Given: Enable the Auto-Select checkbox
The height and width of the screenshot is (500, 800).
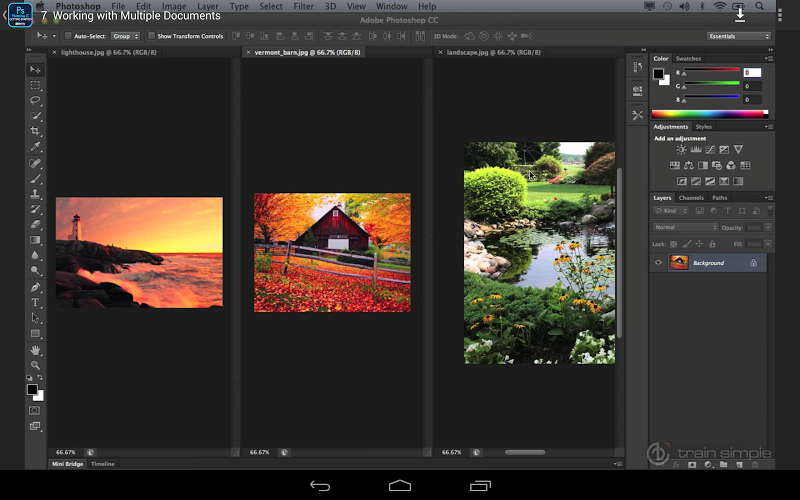Looking at the screenshot, I should [x=69, y=36].
